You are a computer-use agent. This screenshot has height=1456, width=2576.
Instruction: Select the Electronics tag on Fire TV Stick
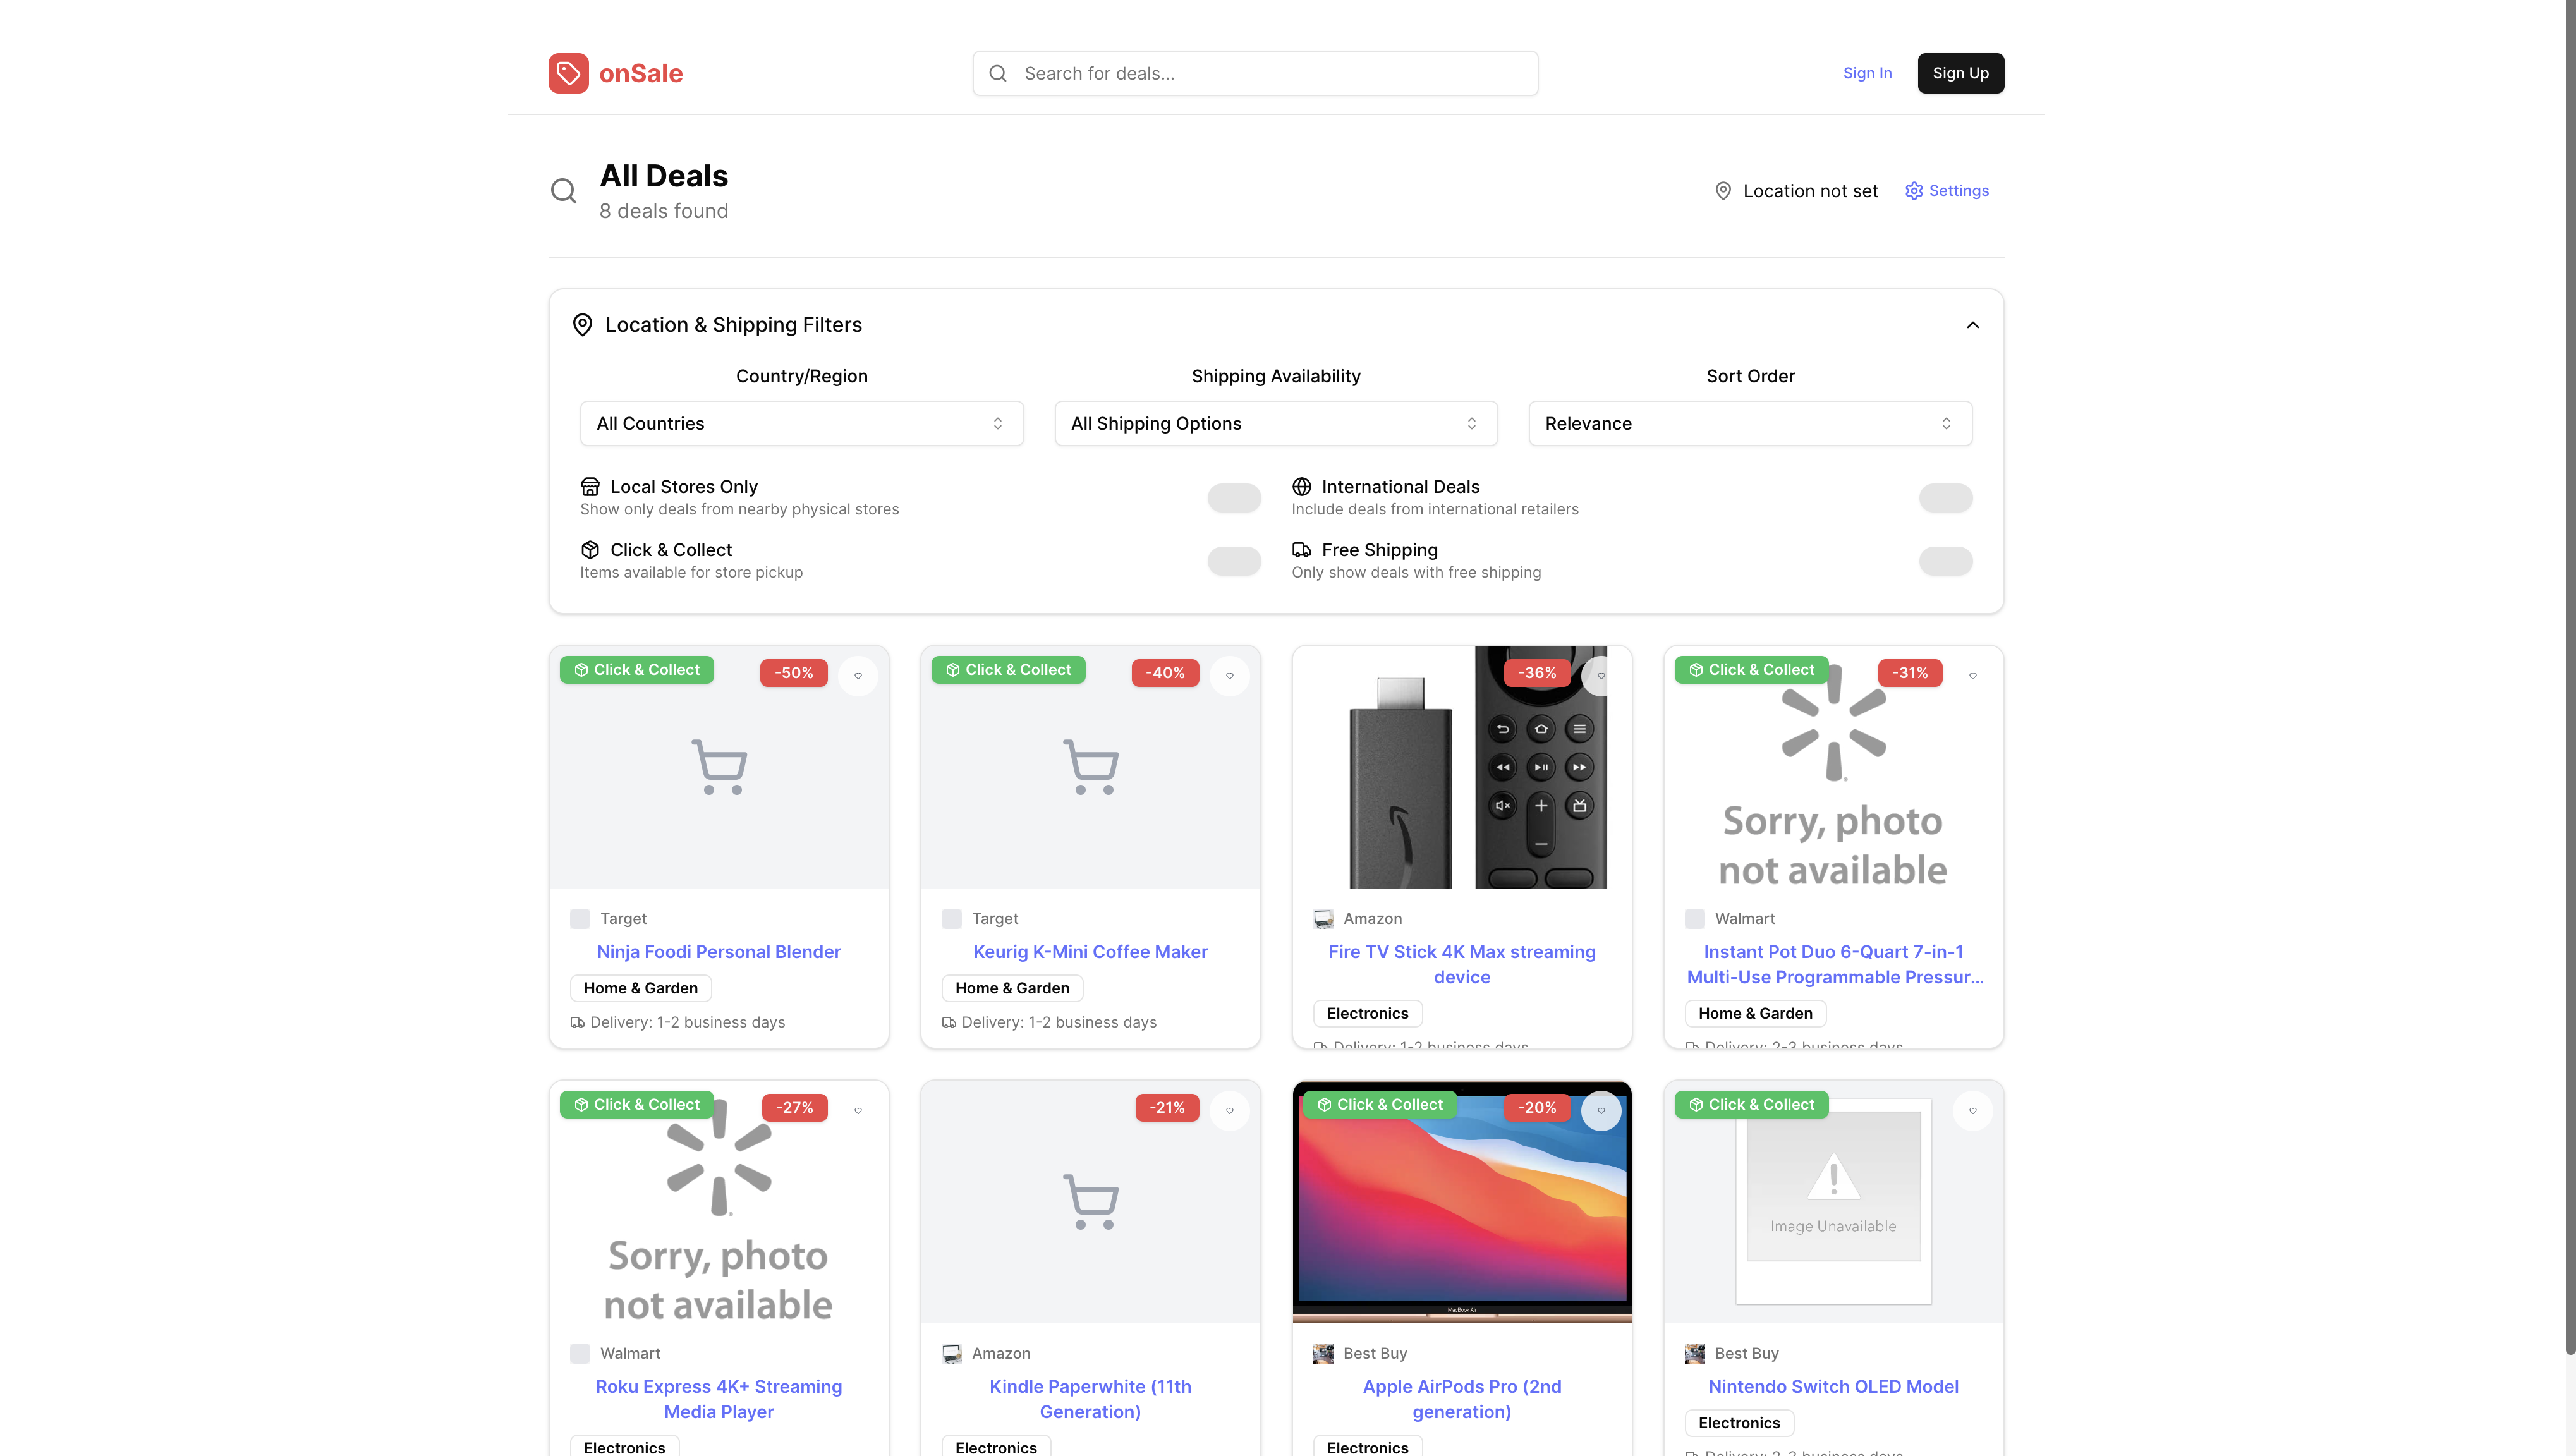pos(1367,1013)
